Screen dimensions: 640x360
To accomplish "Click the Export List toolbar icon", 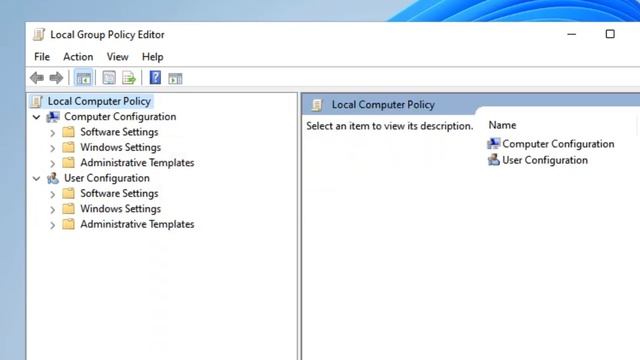I will (129, 78).
